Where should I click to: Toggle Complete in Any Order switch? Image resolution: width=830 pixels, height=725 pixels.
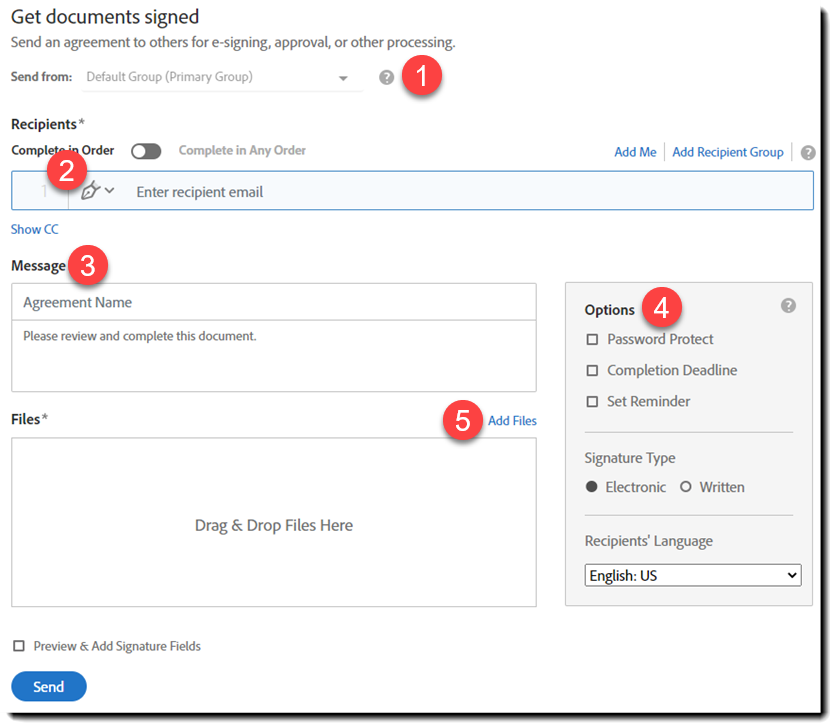coord(146,150)
